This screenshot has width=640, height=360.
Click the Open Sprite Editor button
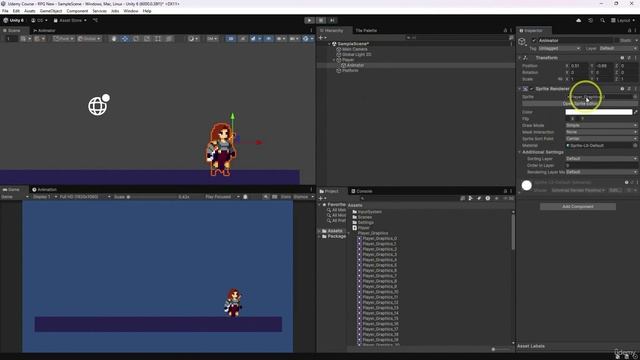pyautogui.click(x=580, y=104)
